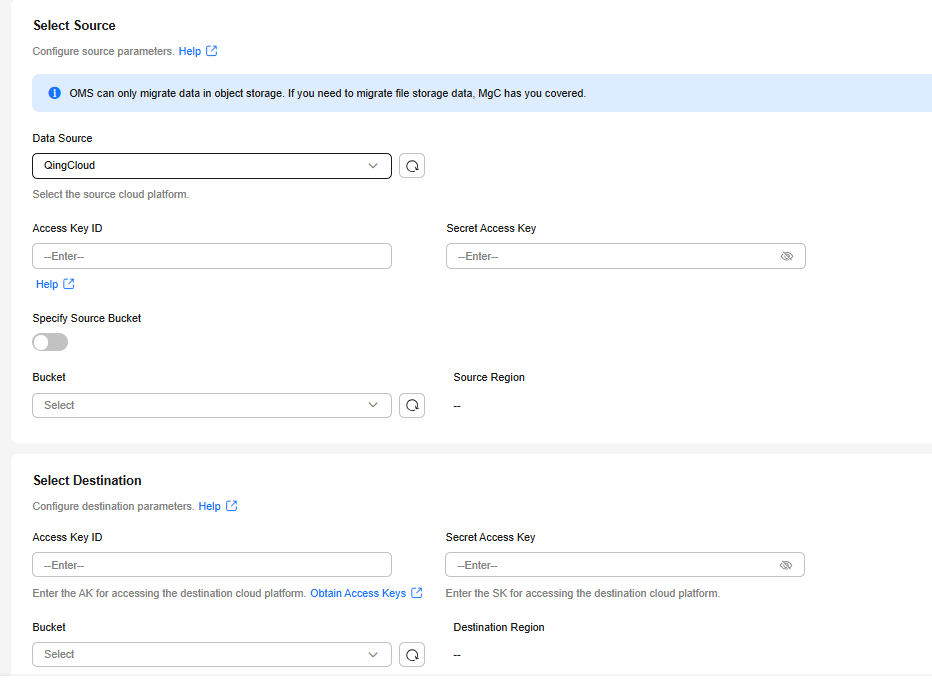
Task: Enable the Specify Source Bucket switch
Action: coord(50,342)
